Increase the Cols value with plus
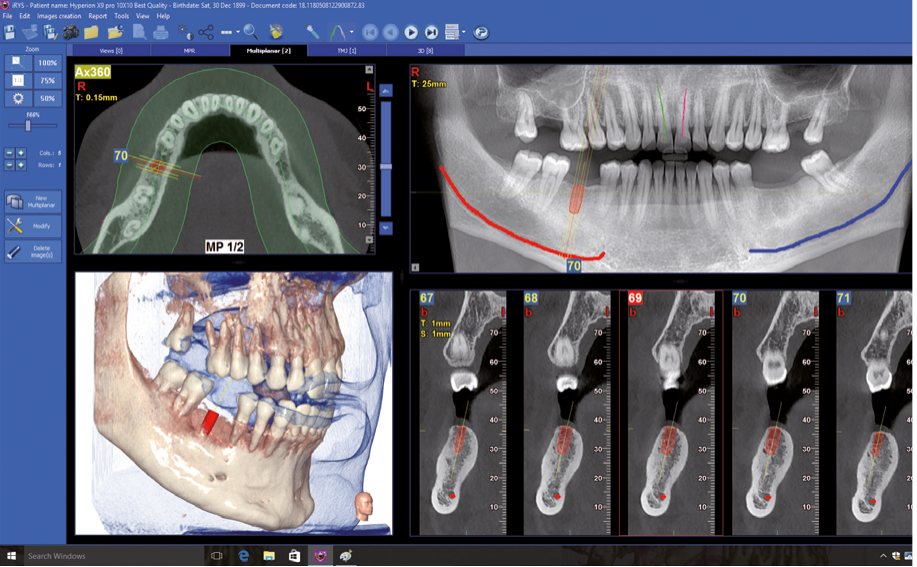The height and width of the screenshot is (567, 917). click(21, 153)
